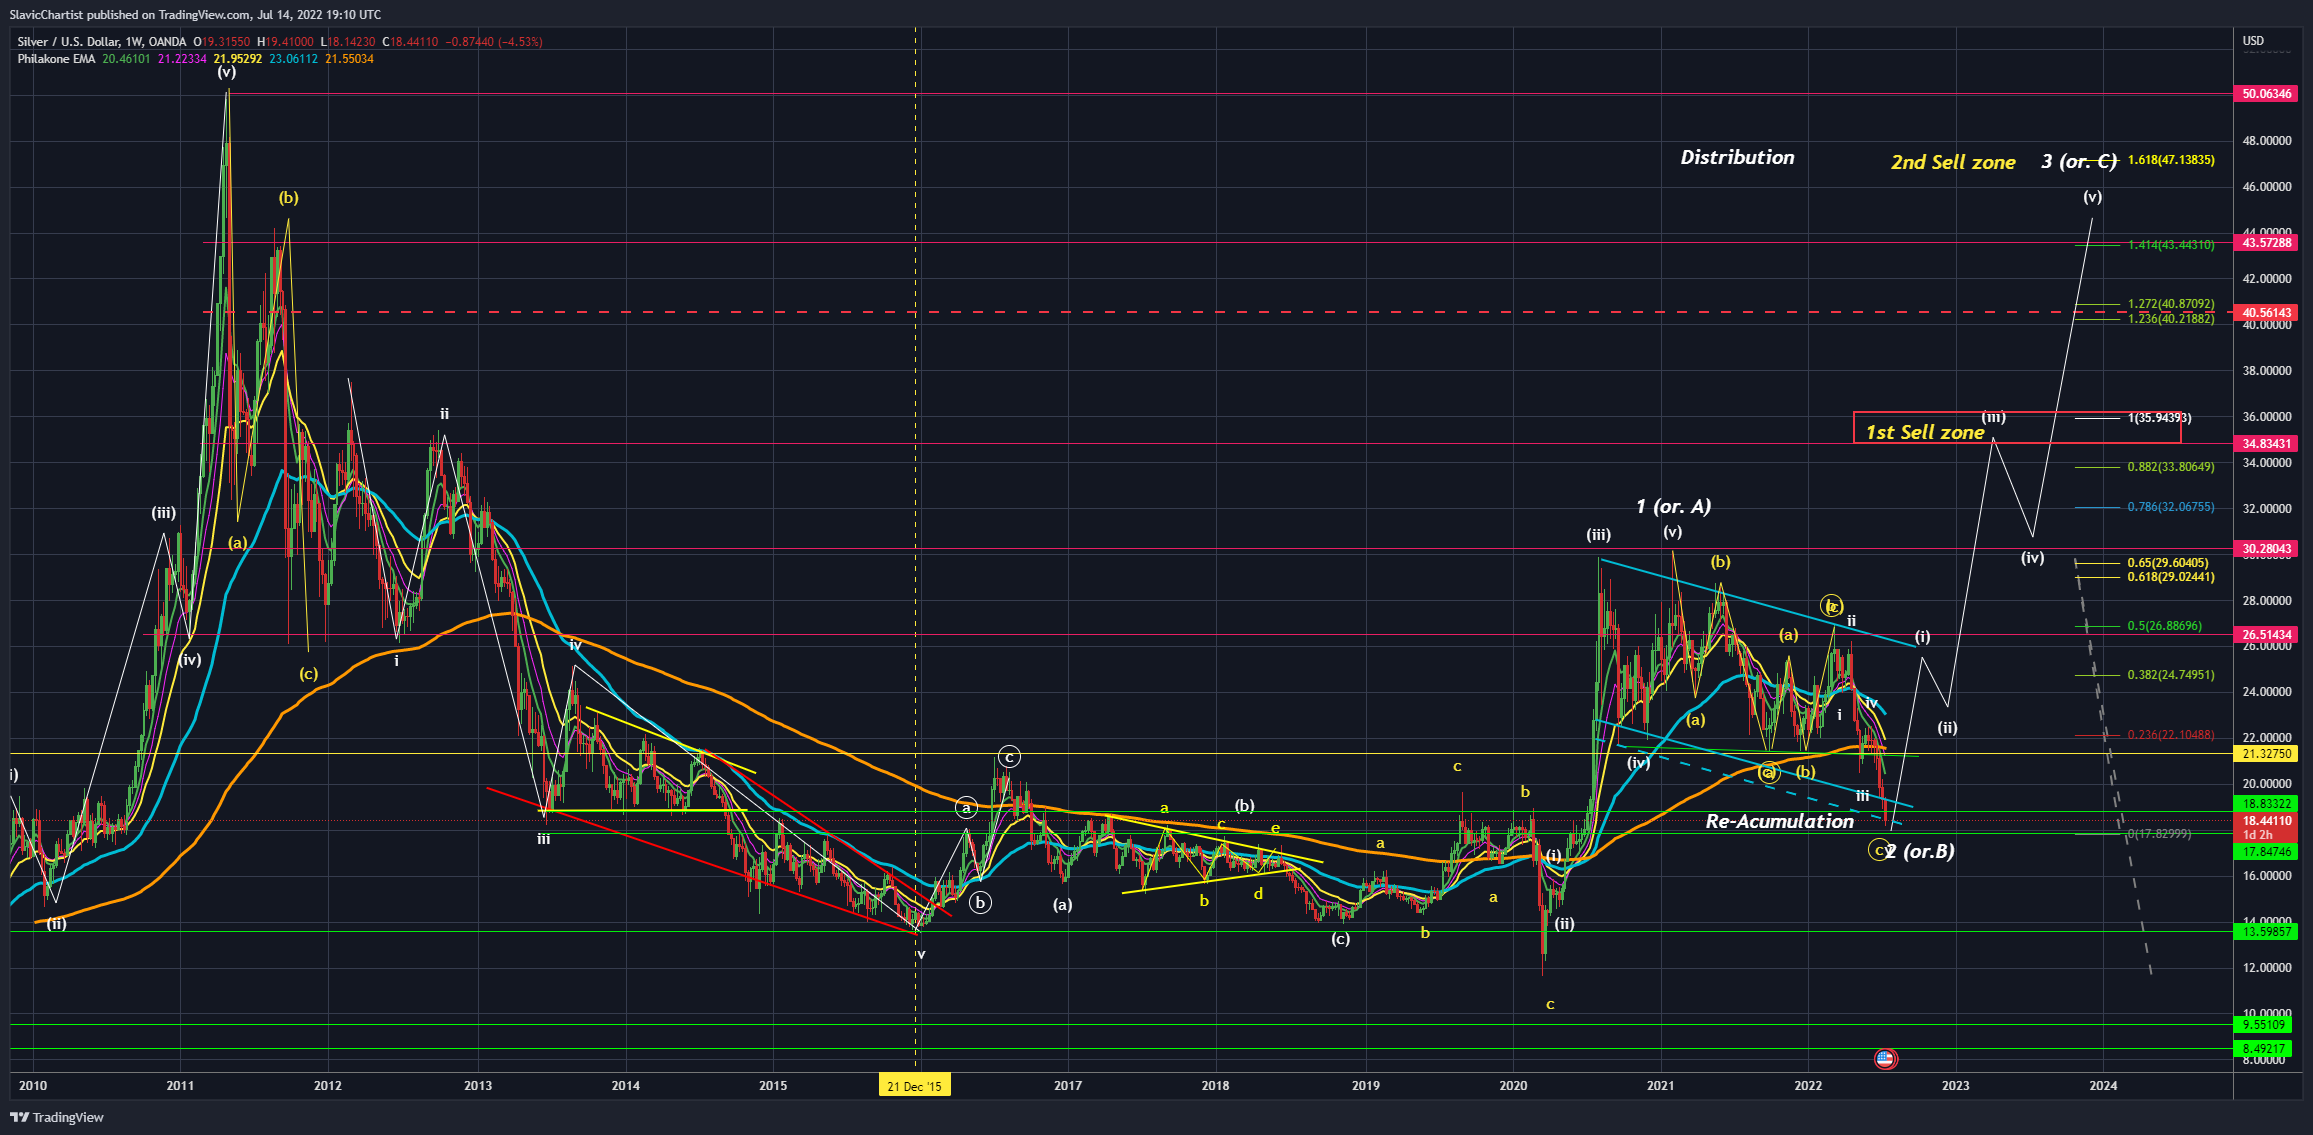This screenshot has width=2313, height=1135.
Task: Click the USD currency label on price axis
Action: tap(2253, 41)
